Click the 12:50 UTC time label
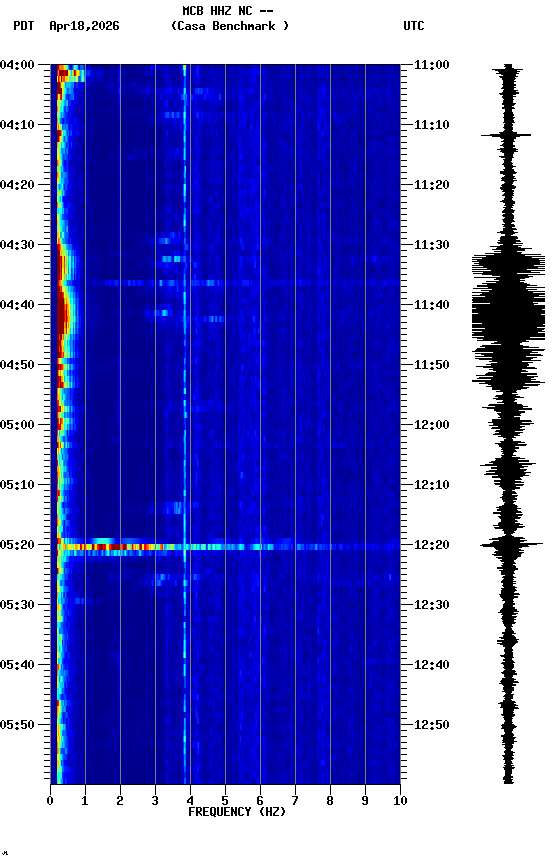 point(431,725)
